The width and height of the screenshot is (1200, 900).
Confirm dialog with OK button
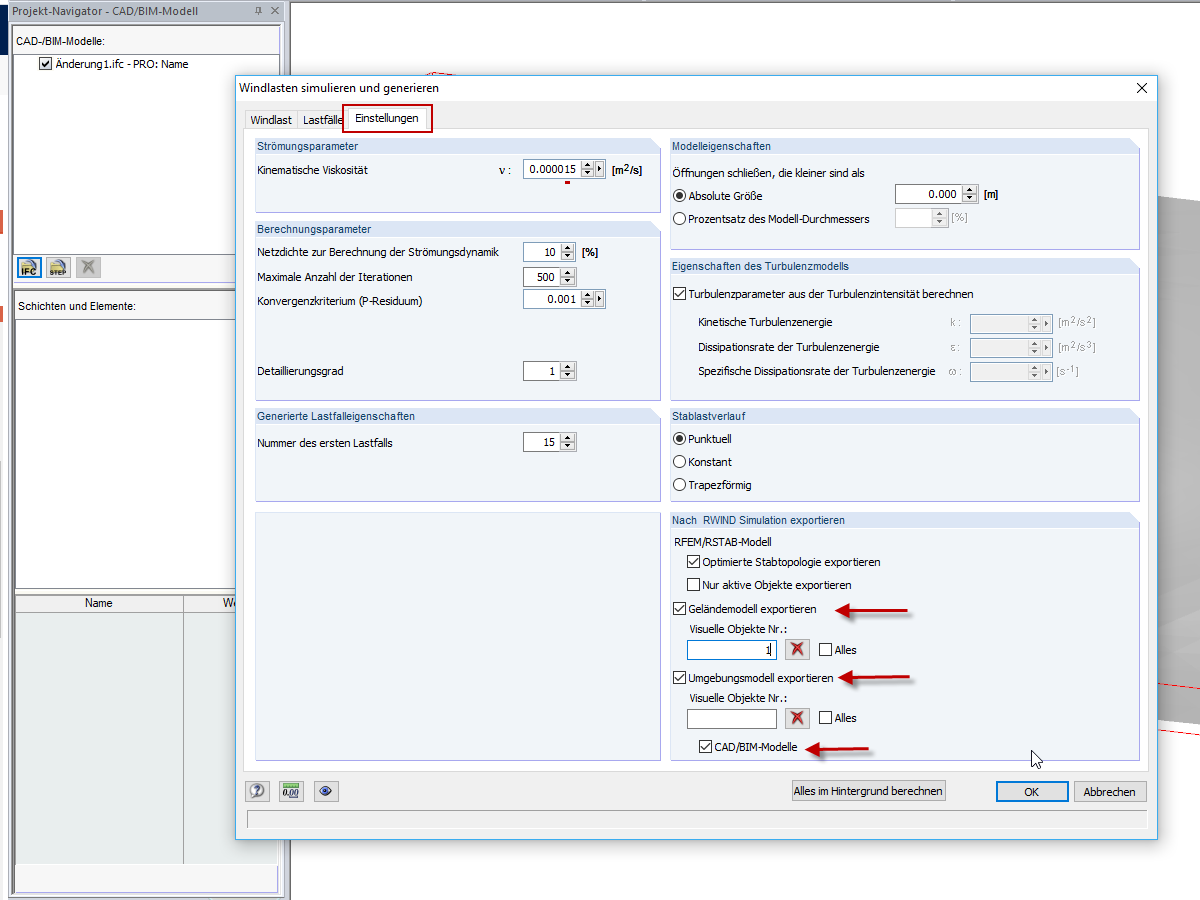click(x=1031, y=791)
